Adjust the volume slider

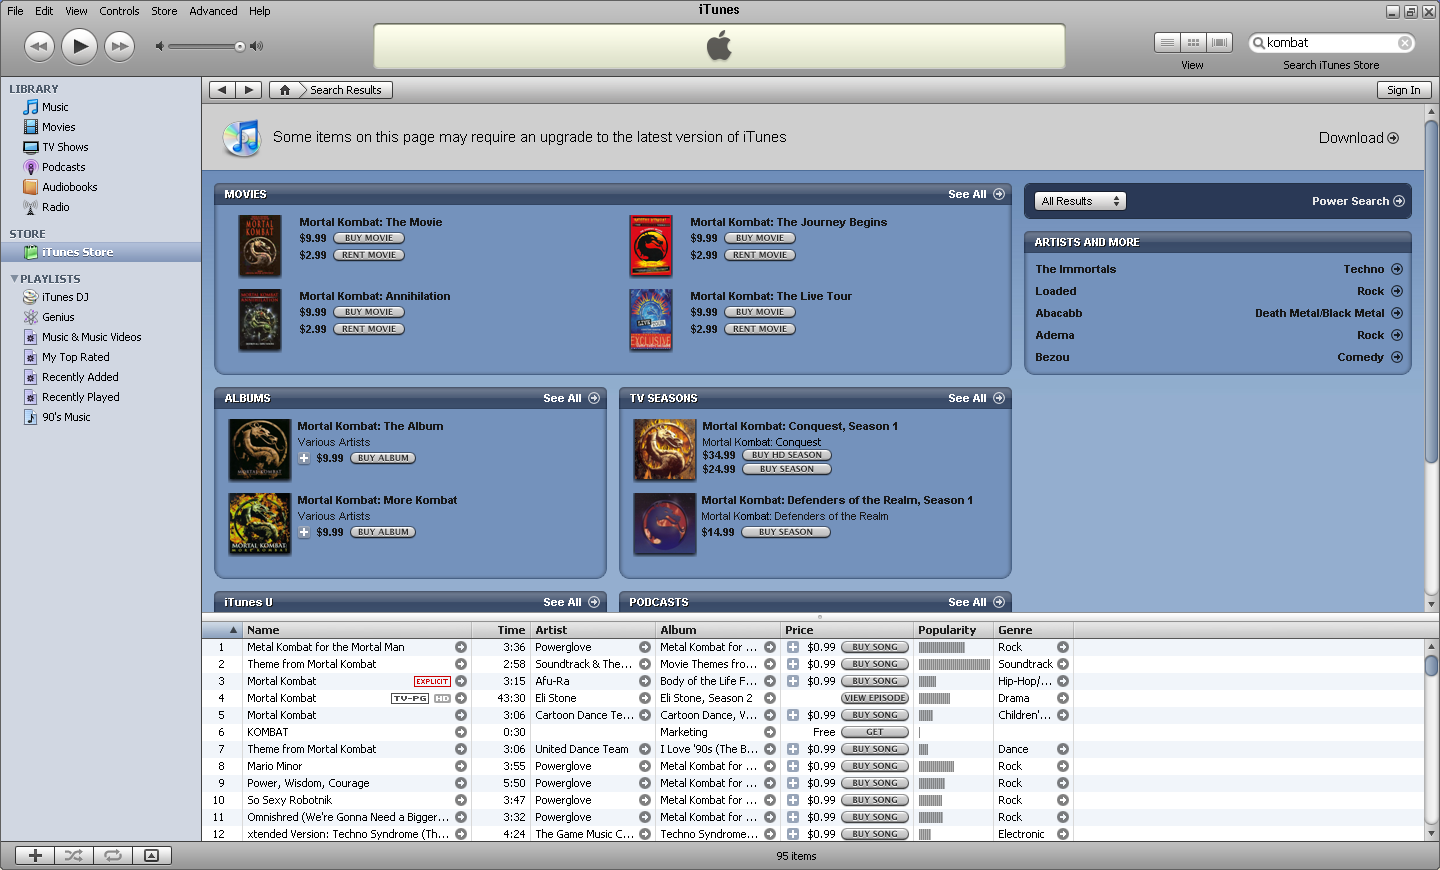pos(240,46)
